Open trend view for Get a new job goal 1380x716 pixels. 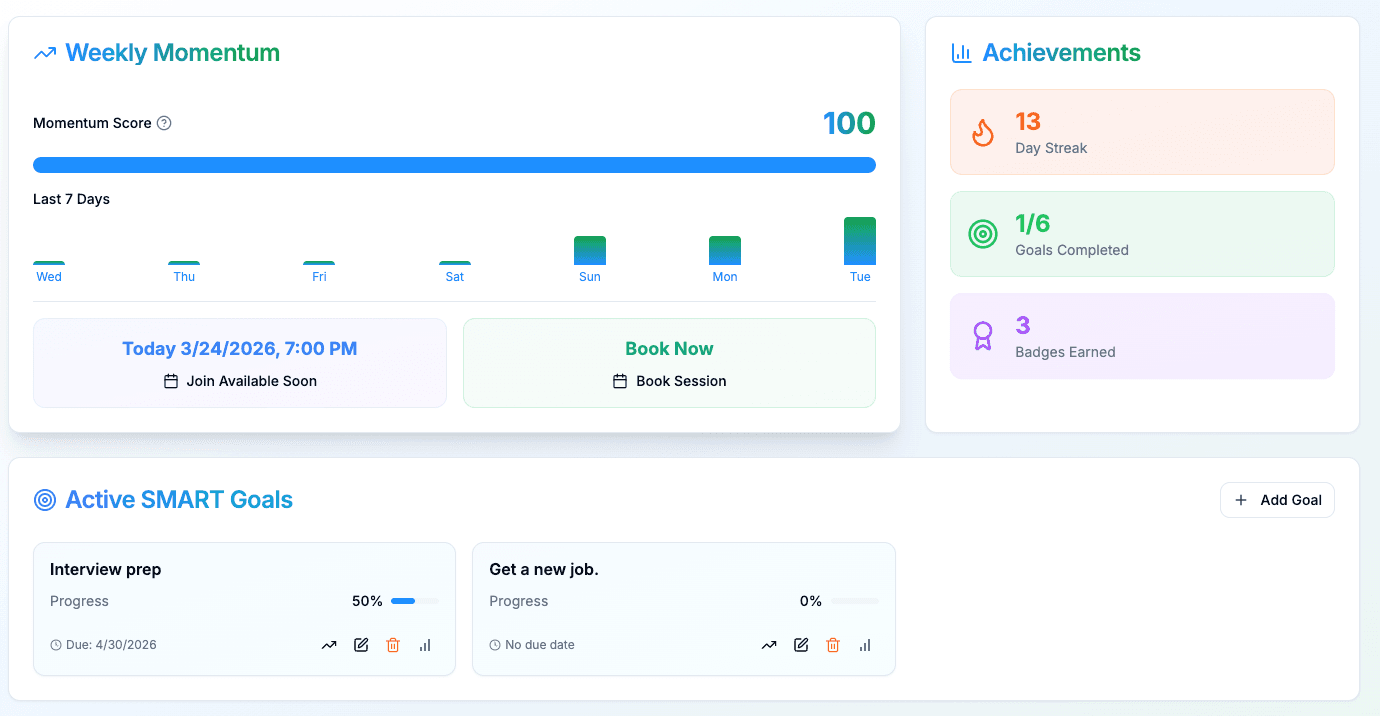(x=769, y=645)
